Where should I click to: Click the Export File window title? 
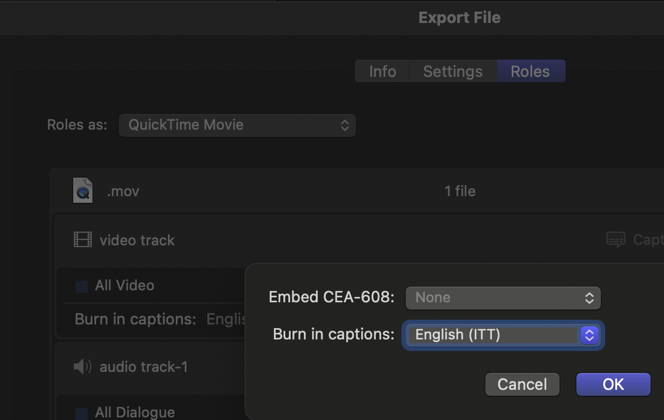[x=459, y=18]
